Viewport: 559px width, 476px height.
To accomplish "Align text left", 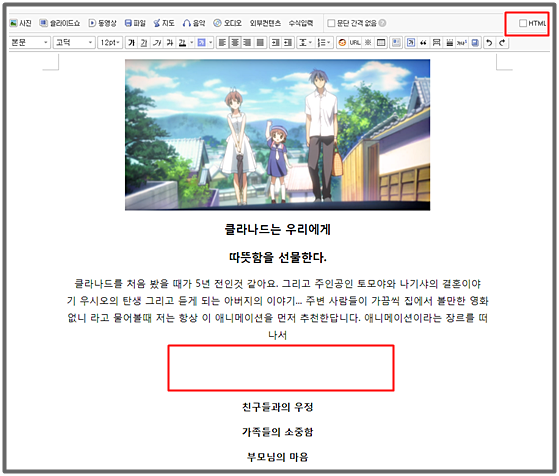I will [x=222, y=43].
